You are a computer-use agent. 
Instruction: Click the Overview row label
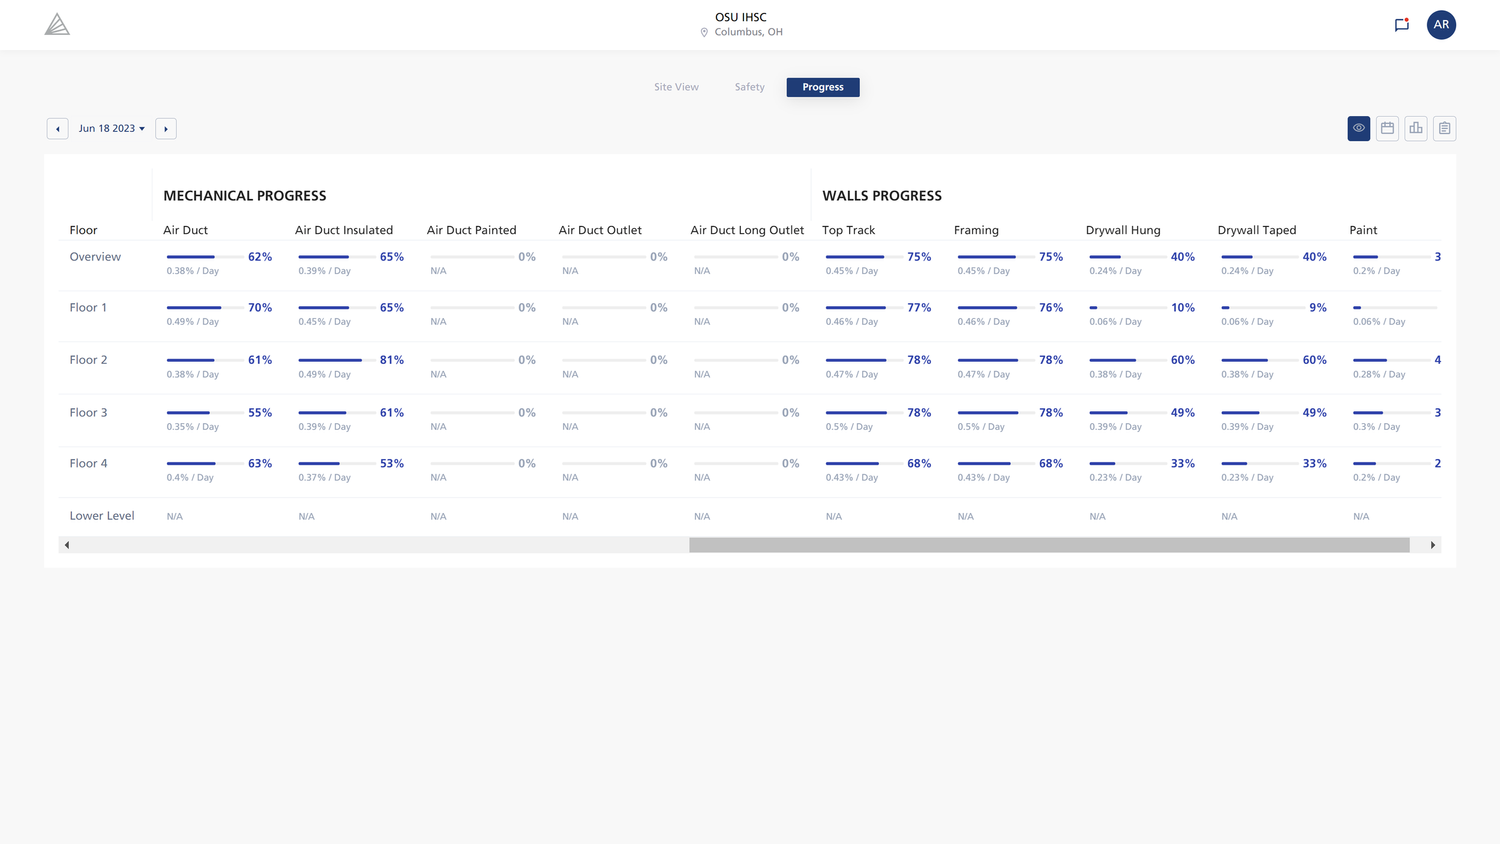(x=94, y=256)
